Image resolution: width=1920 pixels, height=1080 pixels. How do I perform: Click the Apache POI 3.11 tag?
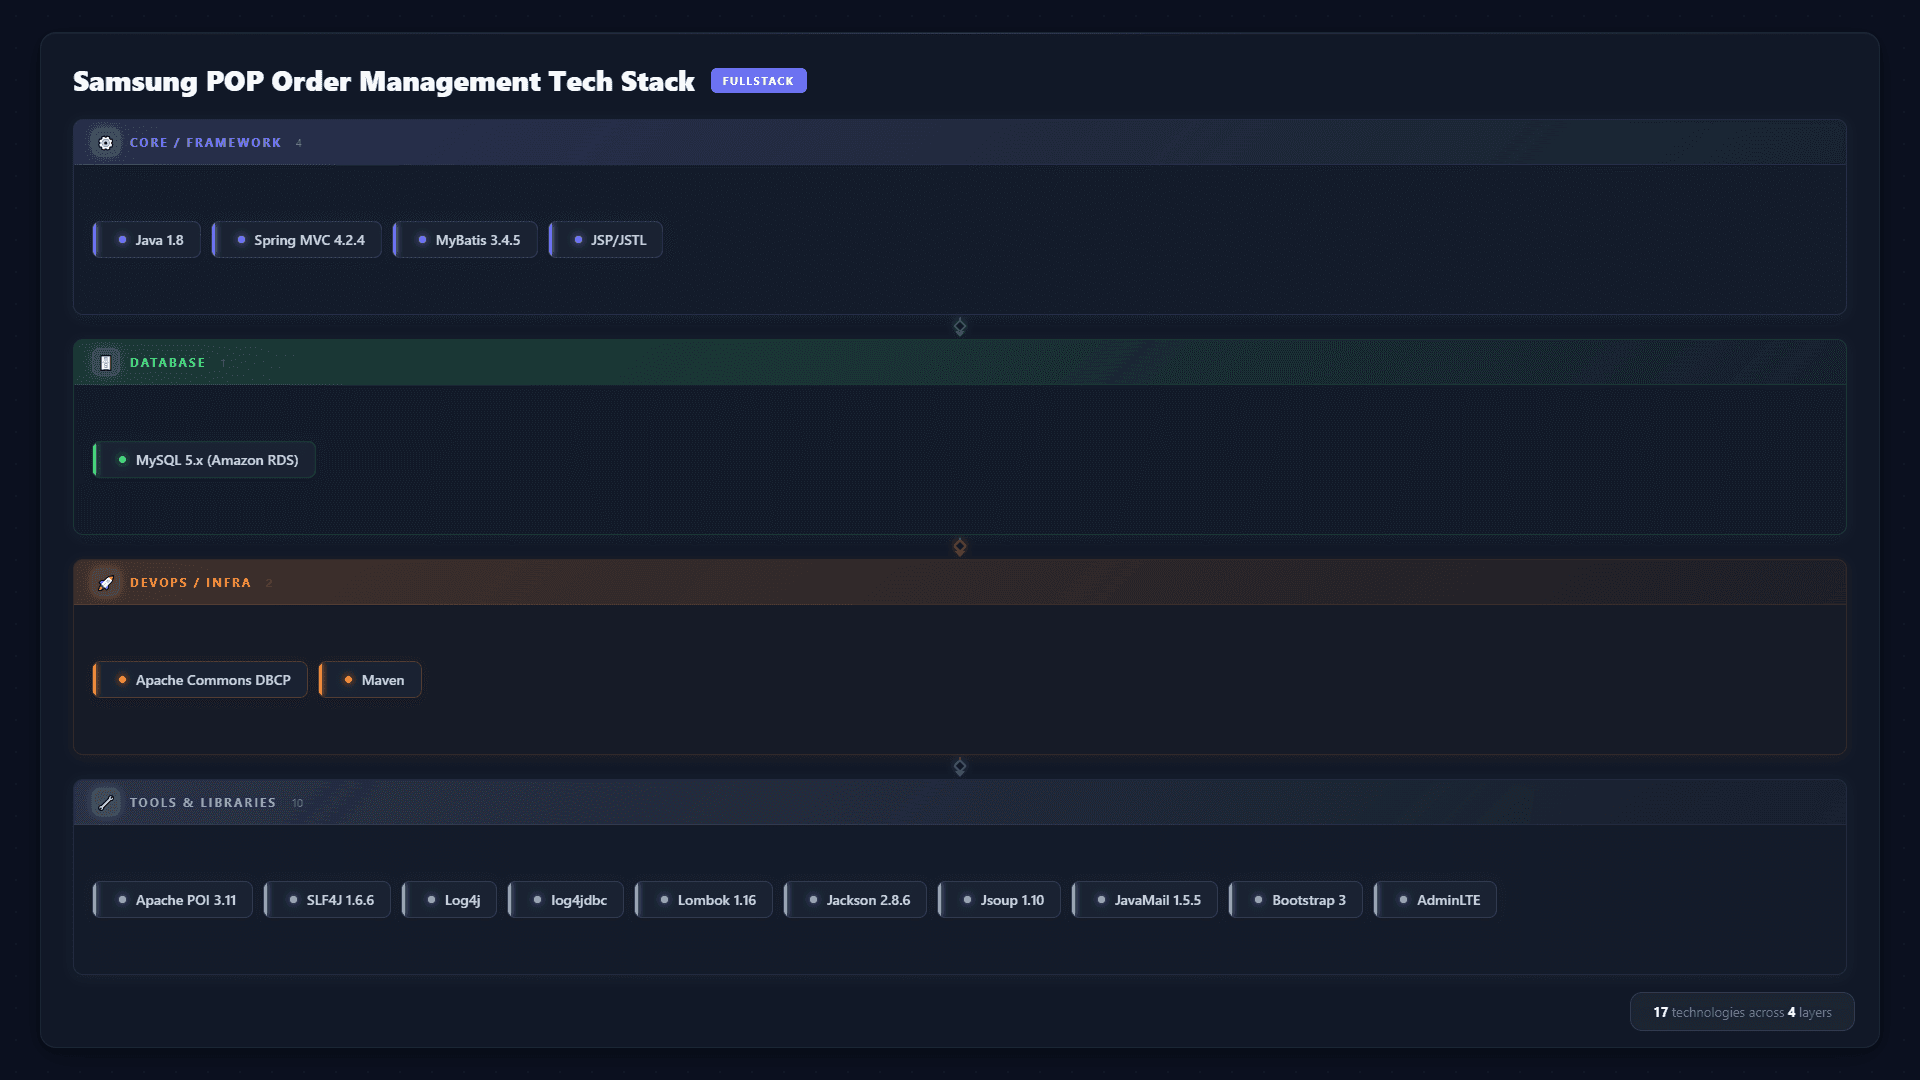click(x=174, y=900)
